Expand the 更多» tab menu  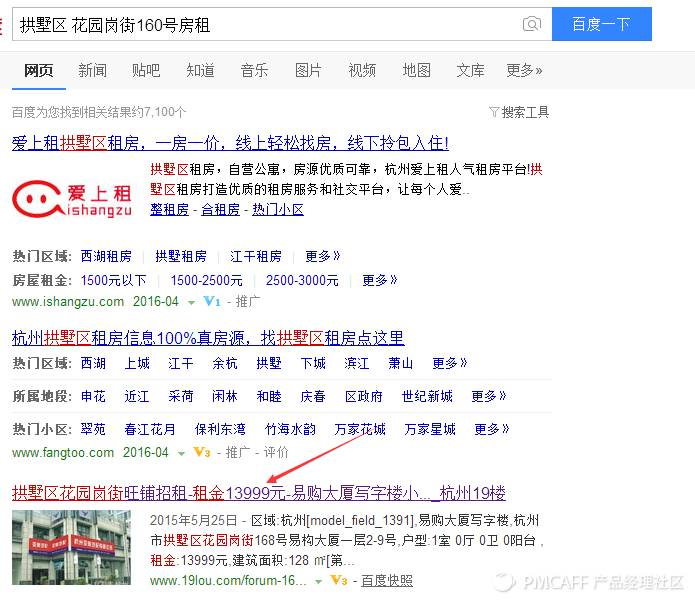524,70
